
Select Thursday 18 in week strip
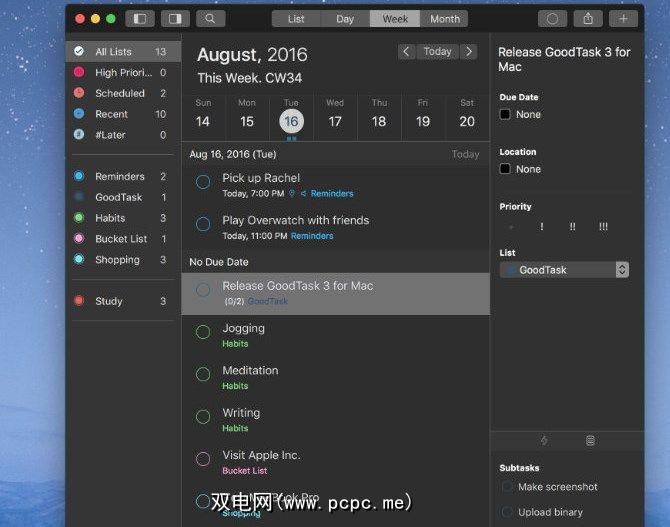pos(378,115)
